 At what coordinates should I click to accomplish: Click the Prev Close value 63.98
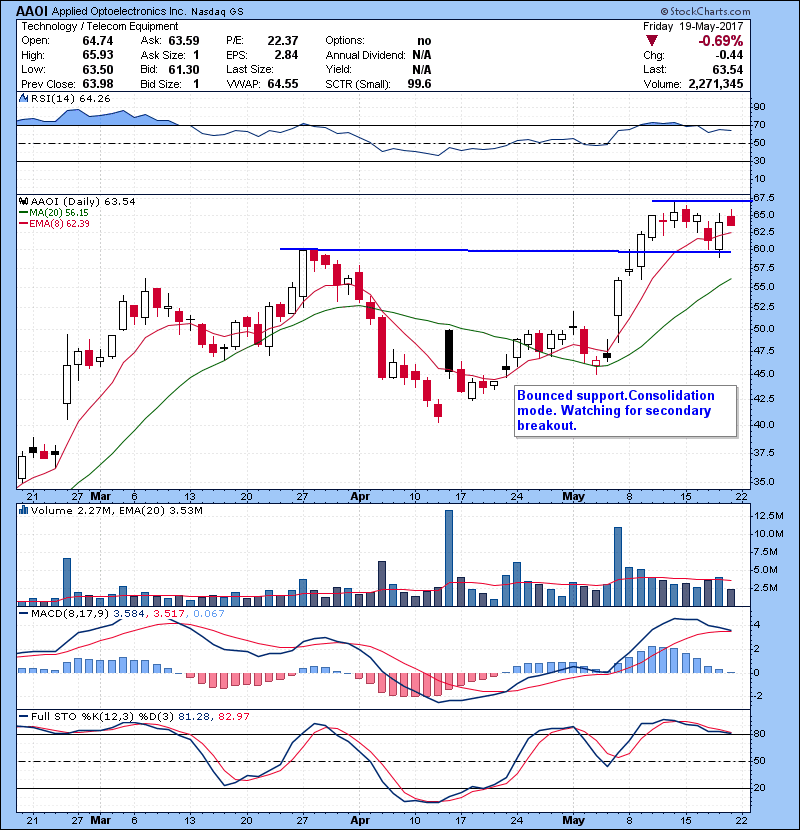coord(97,84)
